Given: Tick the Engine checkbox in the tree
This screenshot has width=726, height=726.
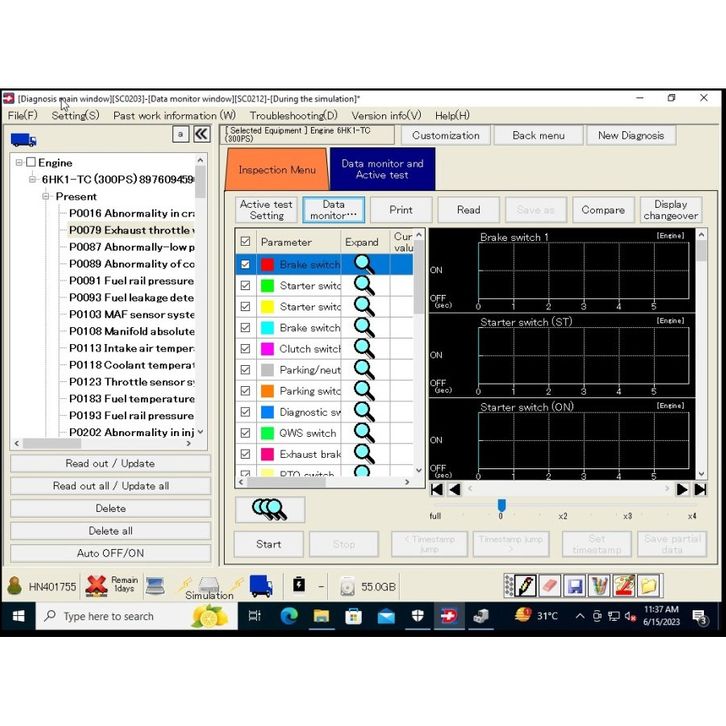Looking at the screenshot, I should pyautogui.click(x=31, y=162).
